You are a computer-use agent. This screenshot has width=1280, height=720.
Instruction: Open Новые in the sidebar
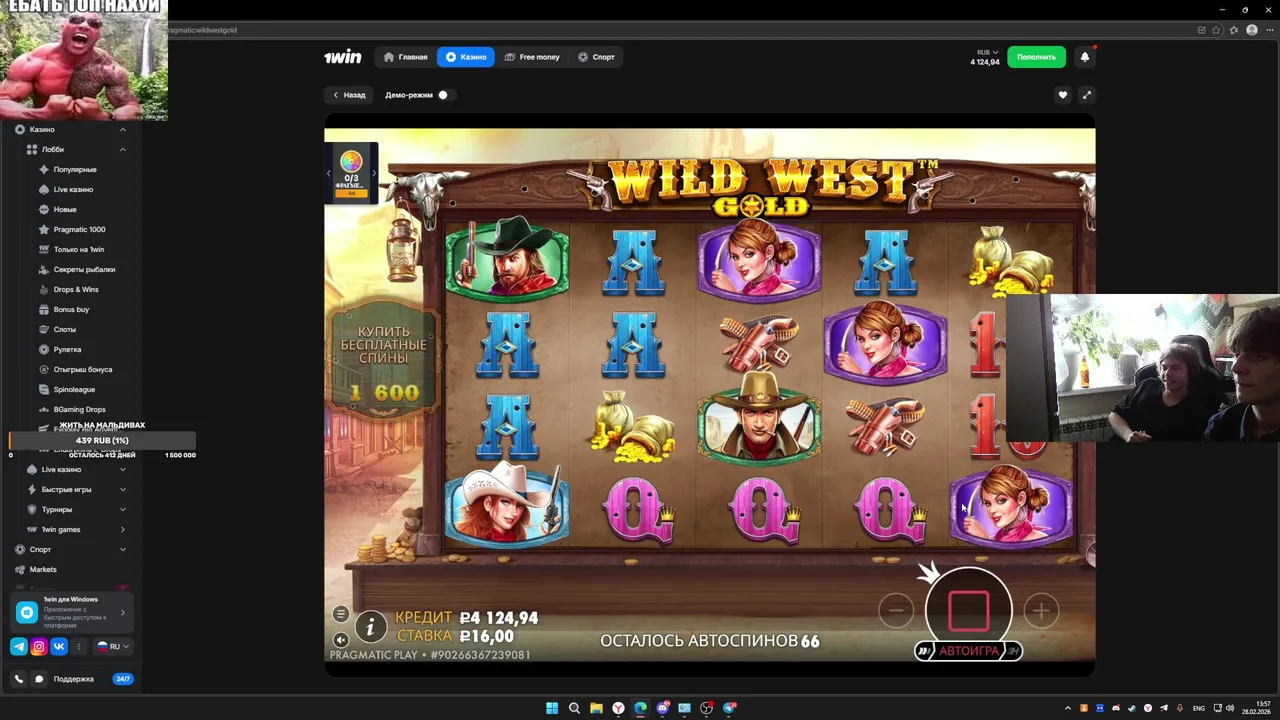point(65,209)
